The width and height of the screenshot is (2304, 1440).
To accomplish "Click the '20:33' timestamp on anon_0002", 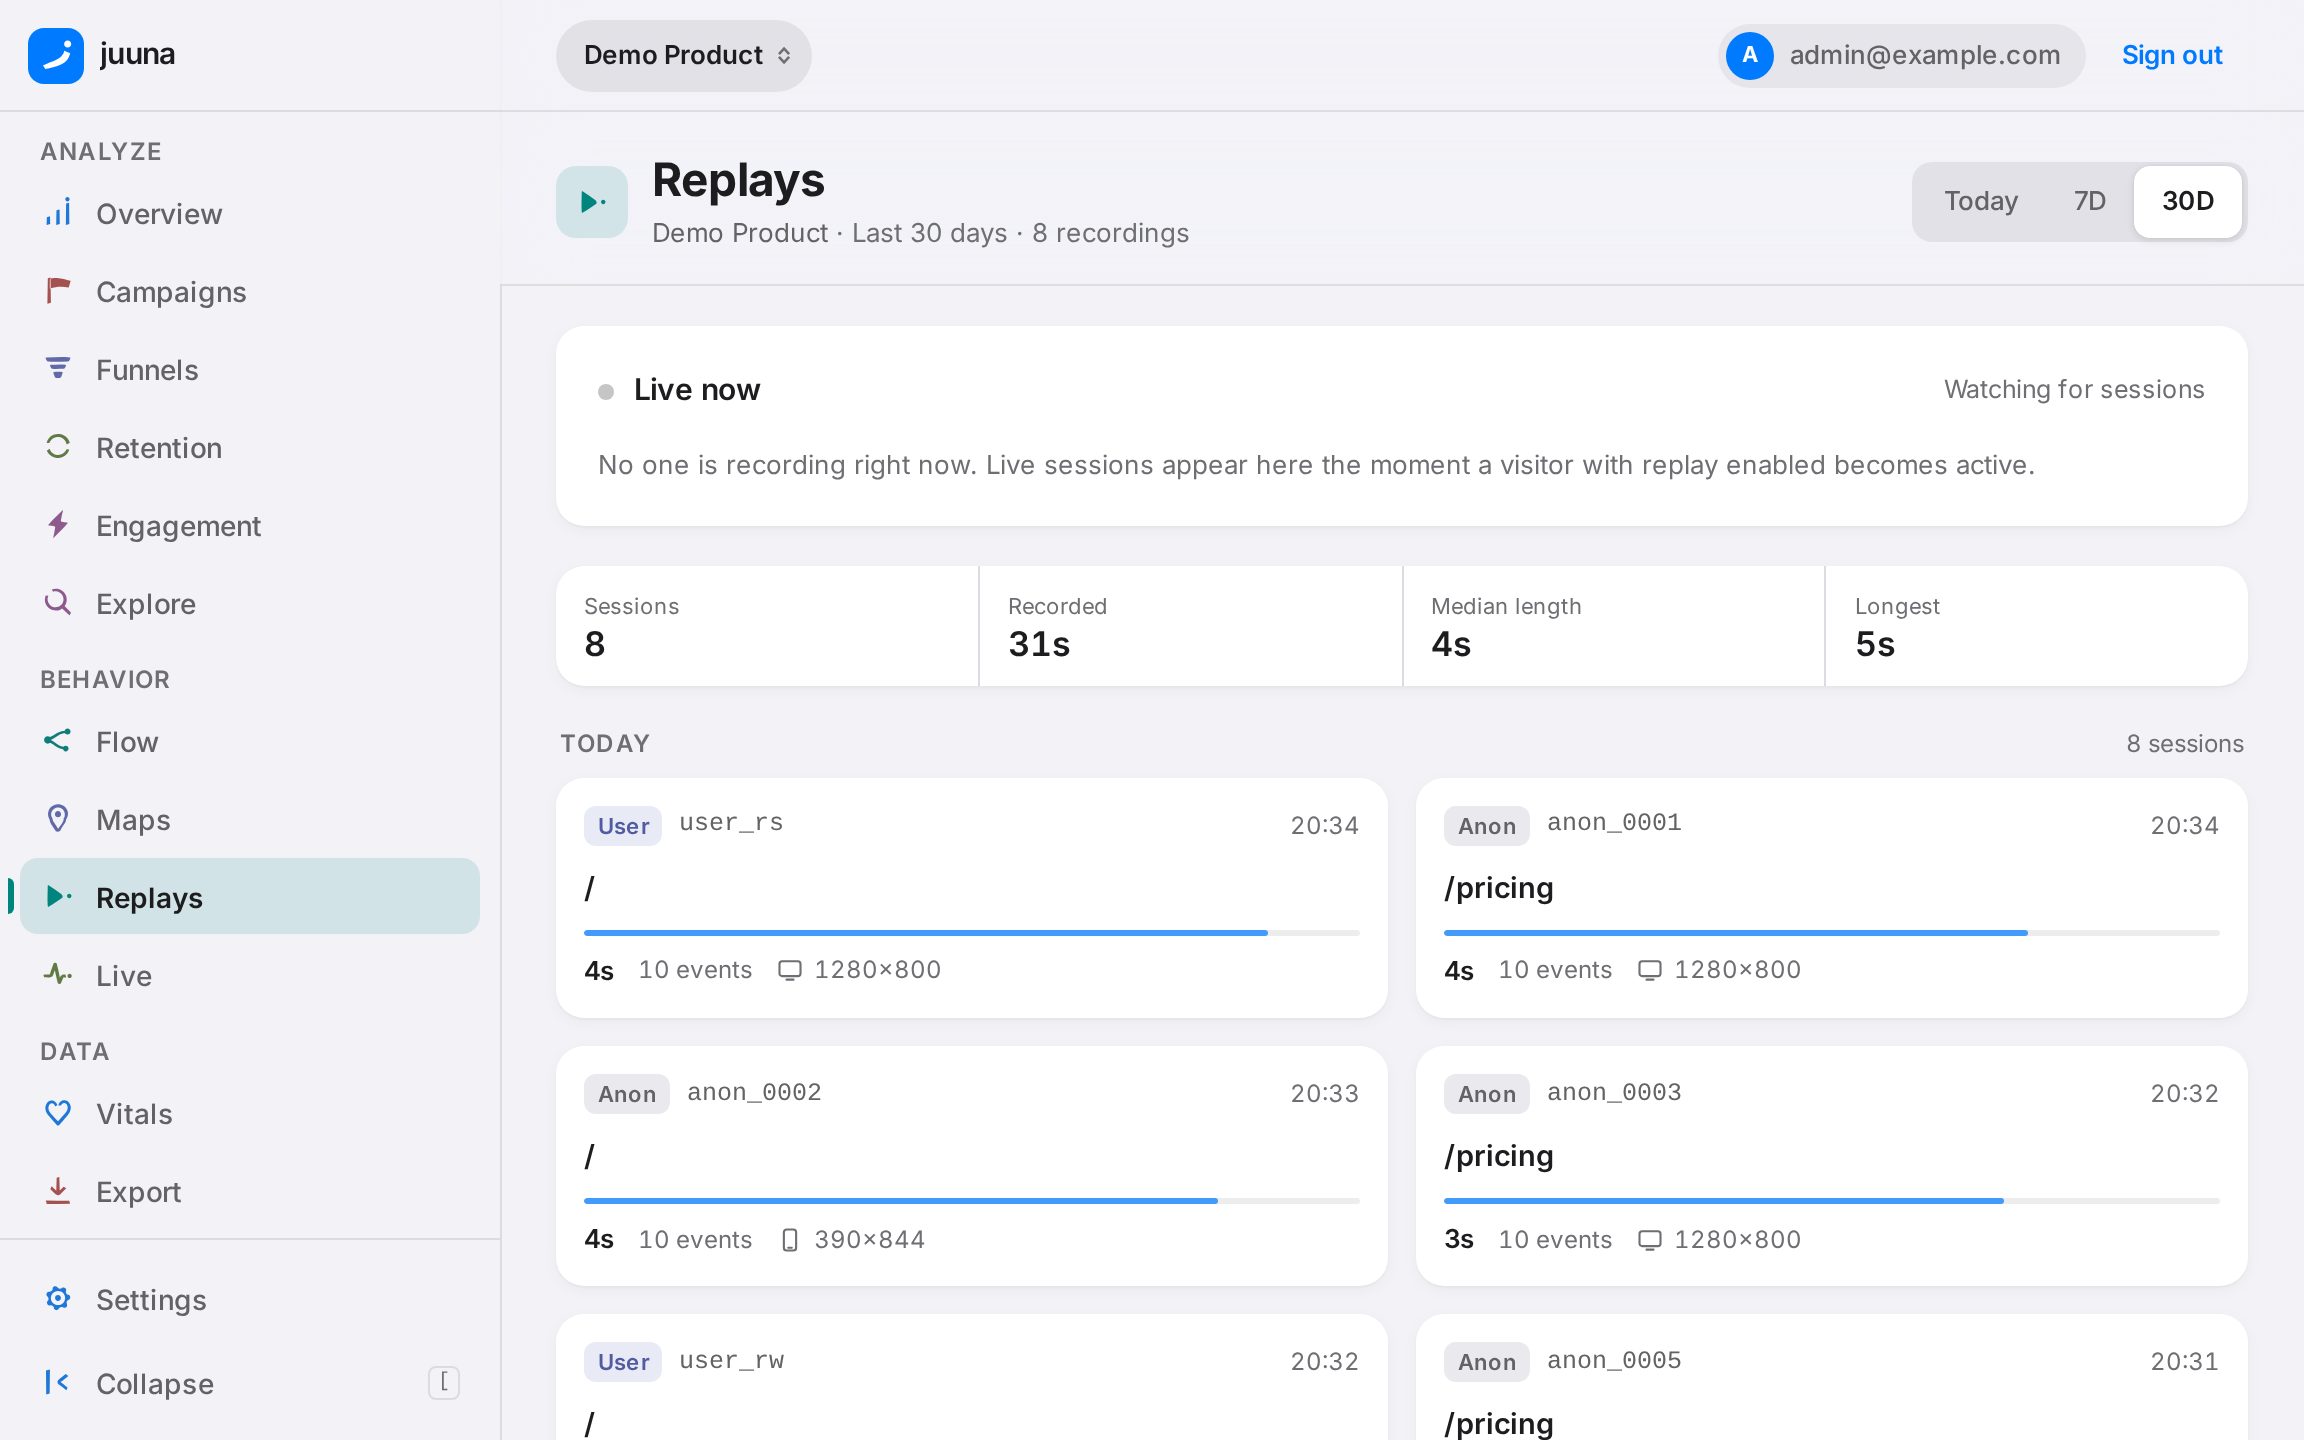I will [x=1324, y=1093].
